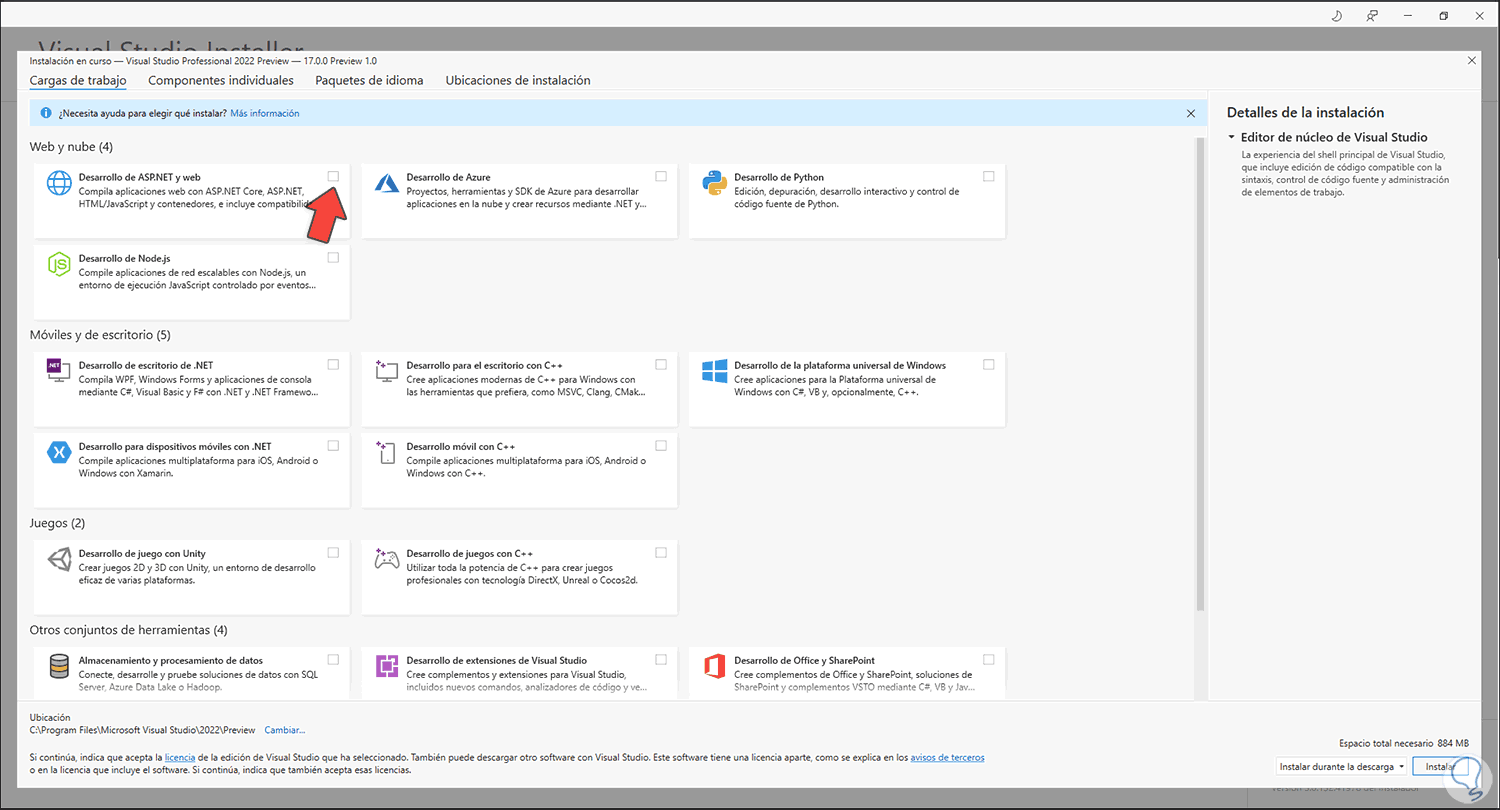Click the Azure workload logo icon
Image resolution: width=1500 pixels, height=810 pixels.
387,184
